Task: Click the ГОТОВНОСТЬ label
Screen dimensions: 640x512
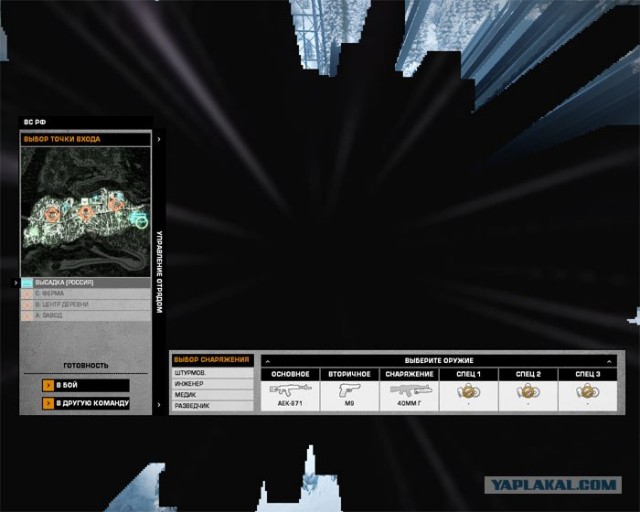Action: [x=86, y=366]
